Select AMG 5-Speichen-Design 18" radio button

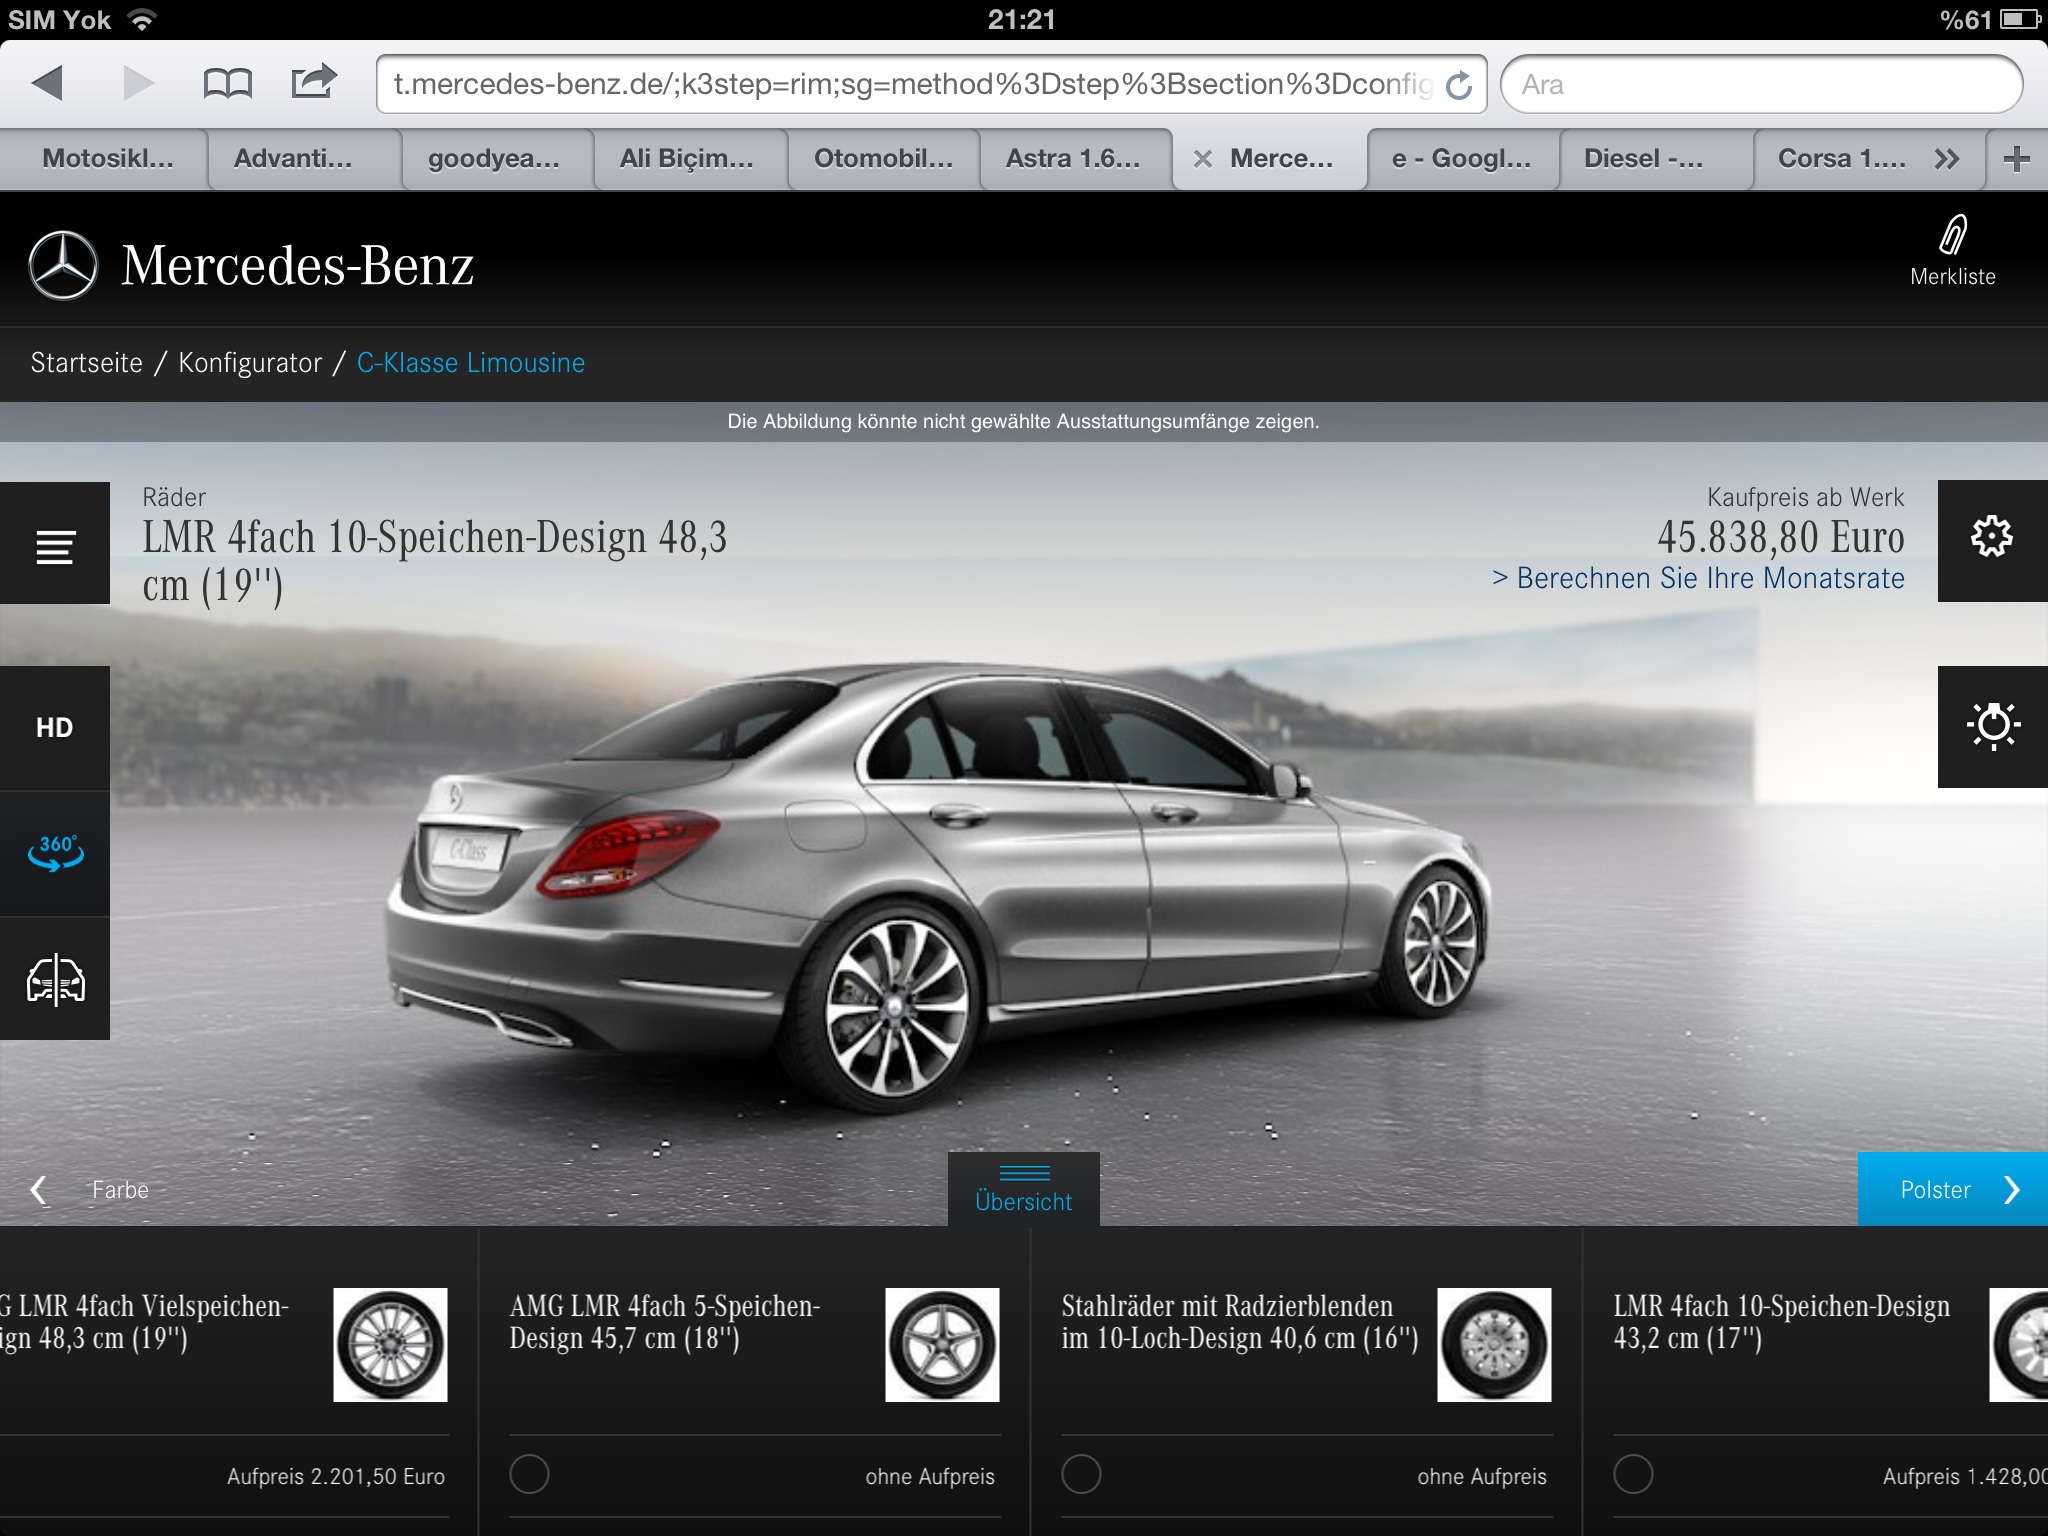coord(529,1474)
